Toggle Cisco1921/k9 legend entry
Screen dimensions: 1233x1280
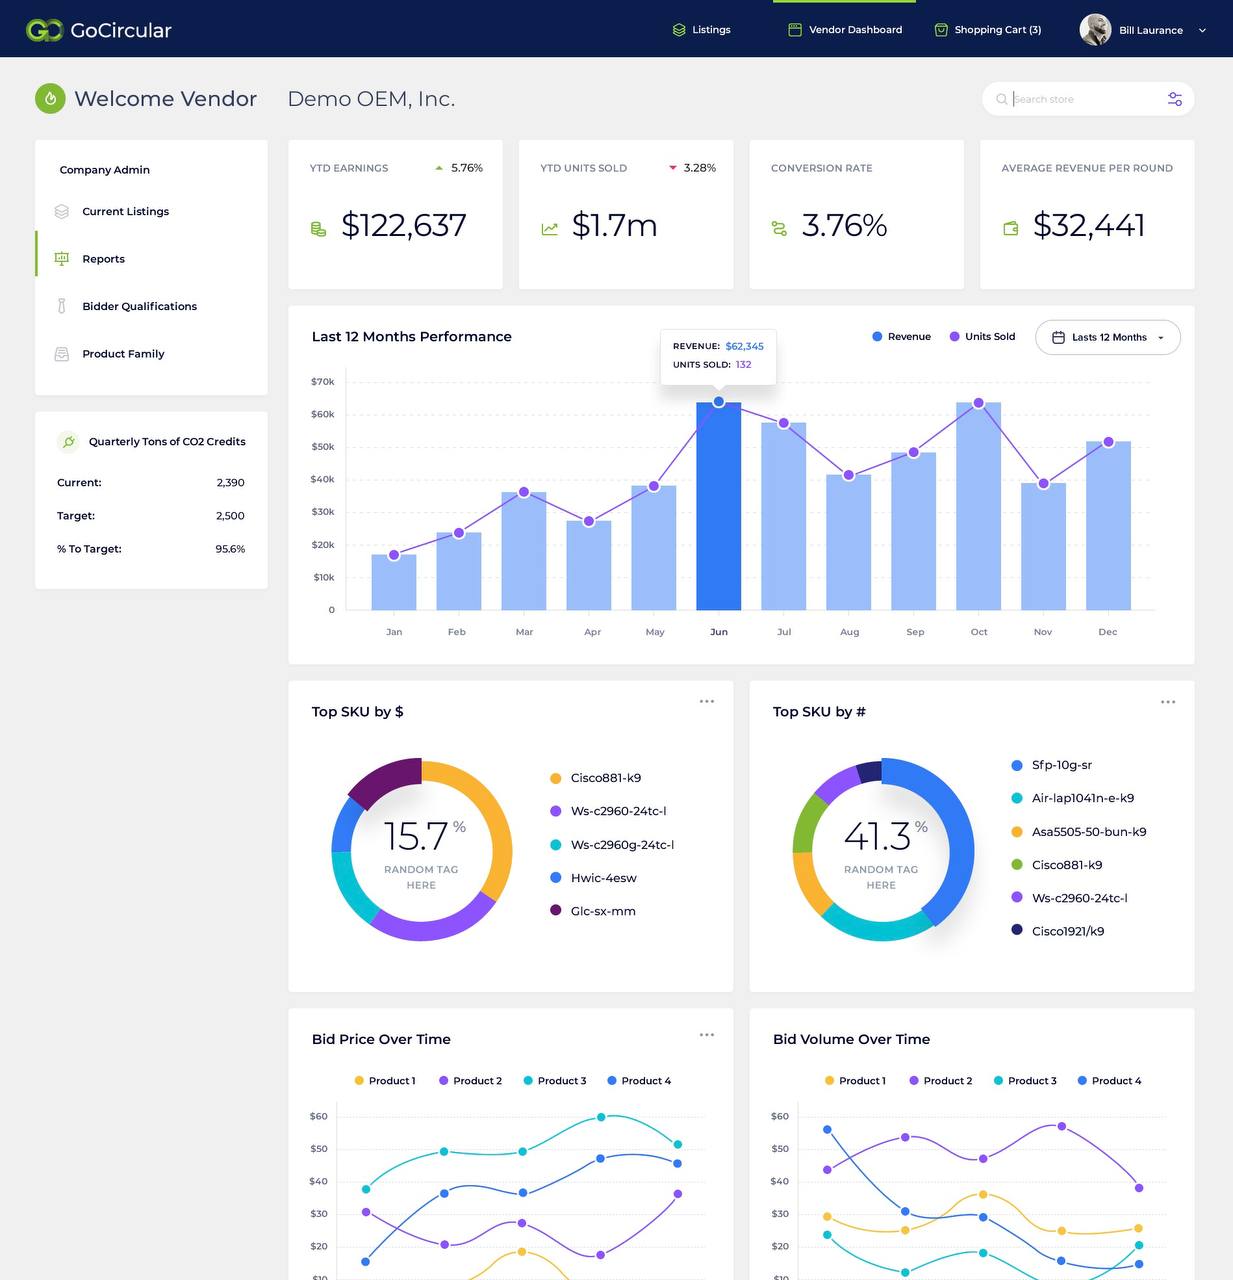(1058, 931)
